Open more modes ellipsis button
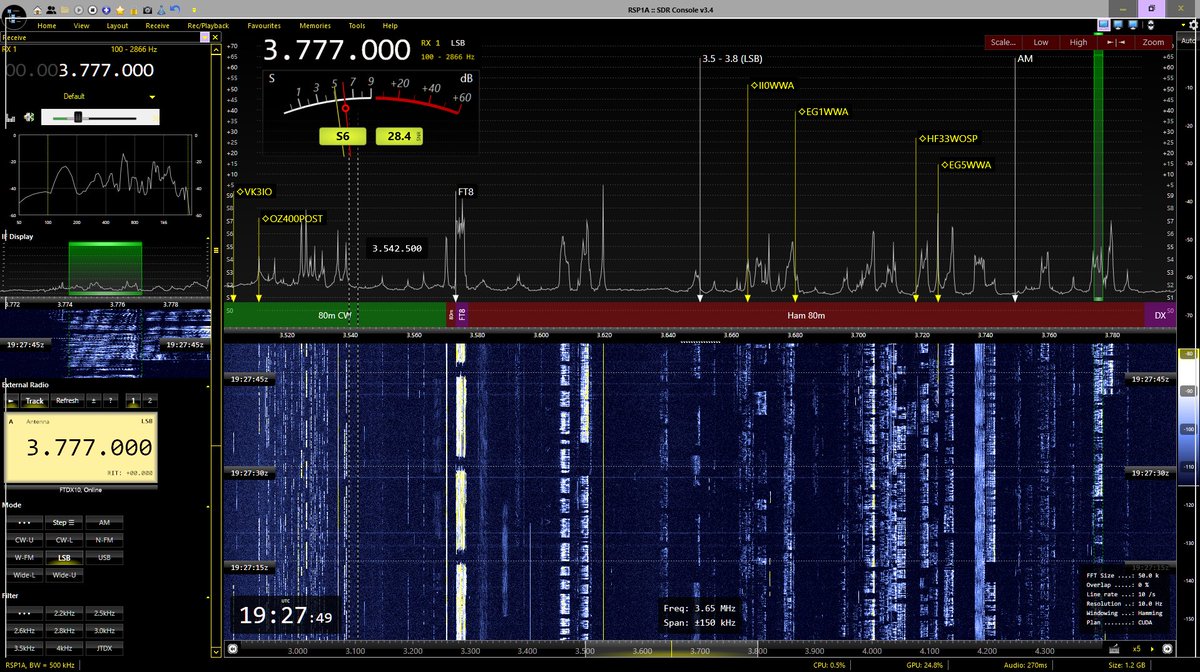The width and height of the screenshot is (1200, 672). click(x=24, y=522)
